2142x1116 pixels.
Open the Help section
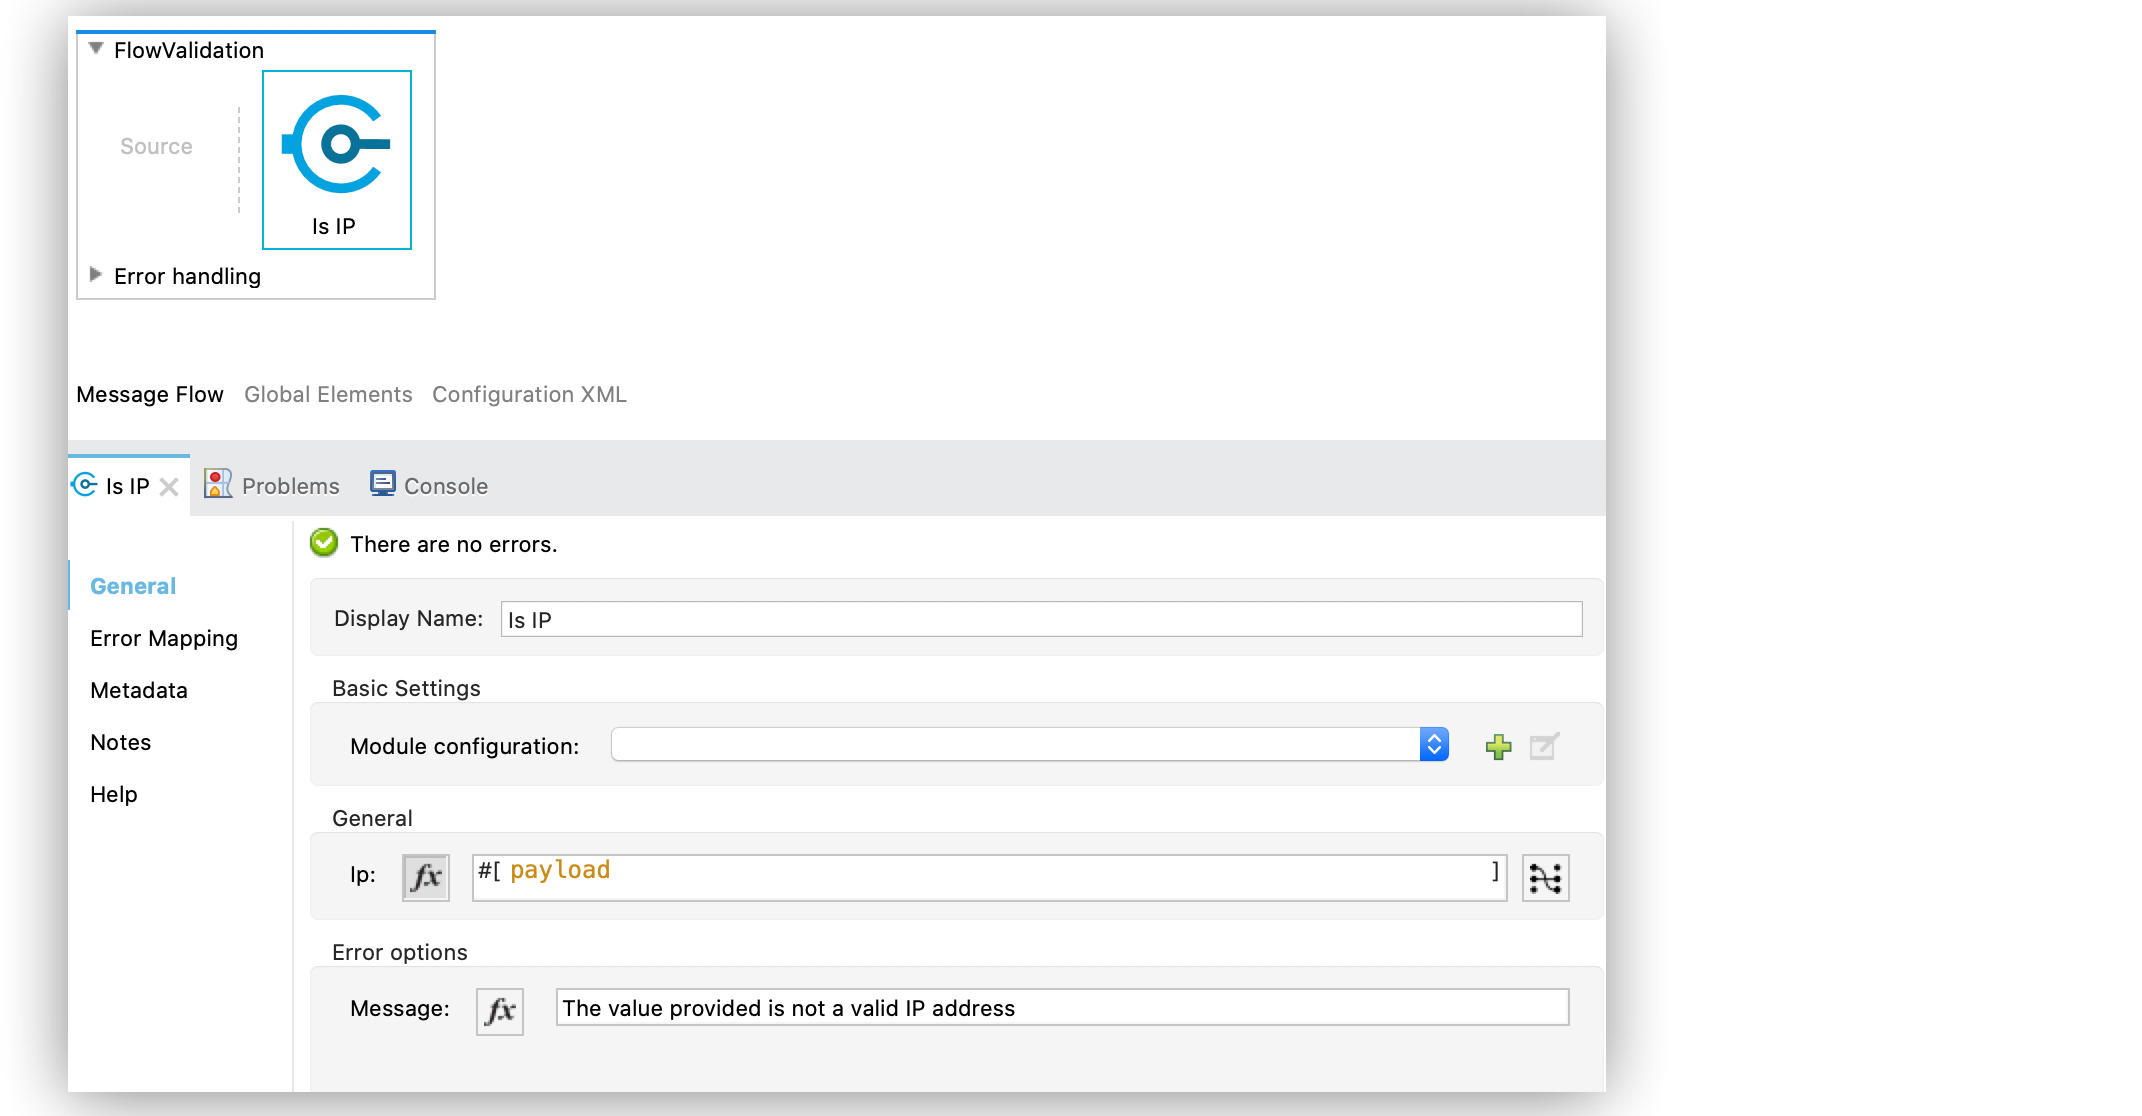tap(114, 795)
